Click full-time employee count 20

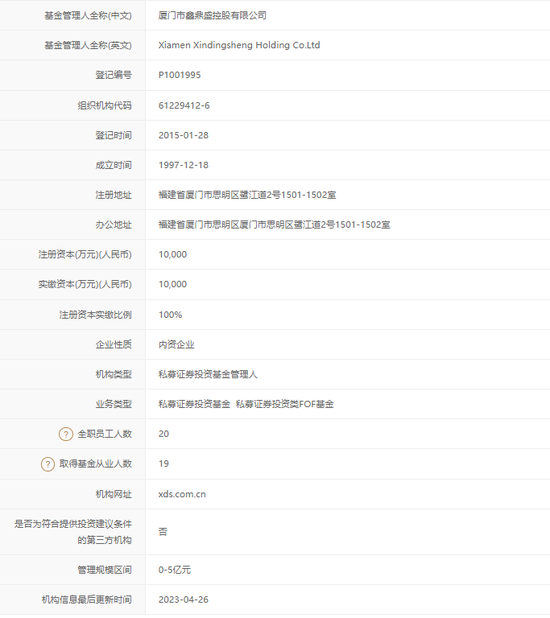[x=164, y=434]
